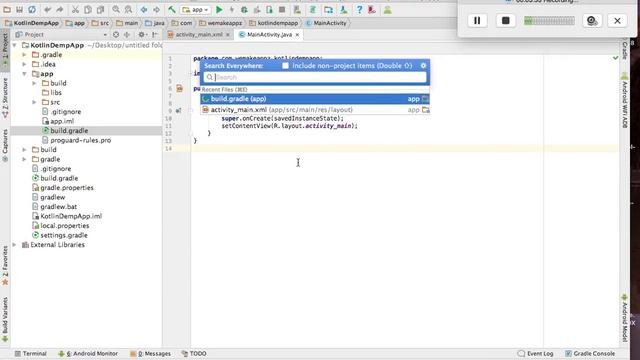Click the Save All toolbar icon
This screenshot has width=640, height=360.
(x=19, y=9)
